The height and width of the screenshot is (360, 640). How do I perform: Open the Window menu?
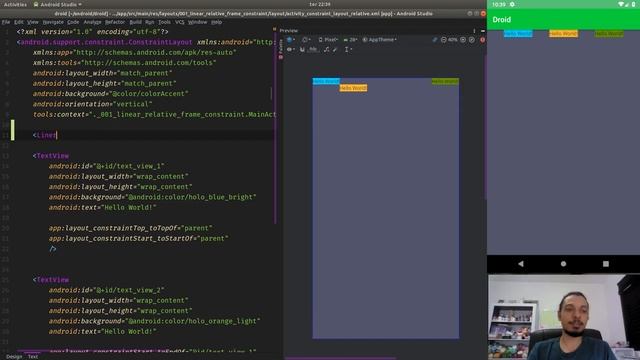pyautogui.click(x=198, y=22)
